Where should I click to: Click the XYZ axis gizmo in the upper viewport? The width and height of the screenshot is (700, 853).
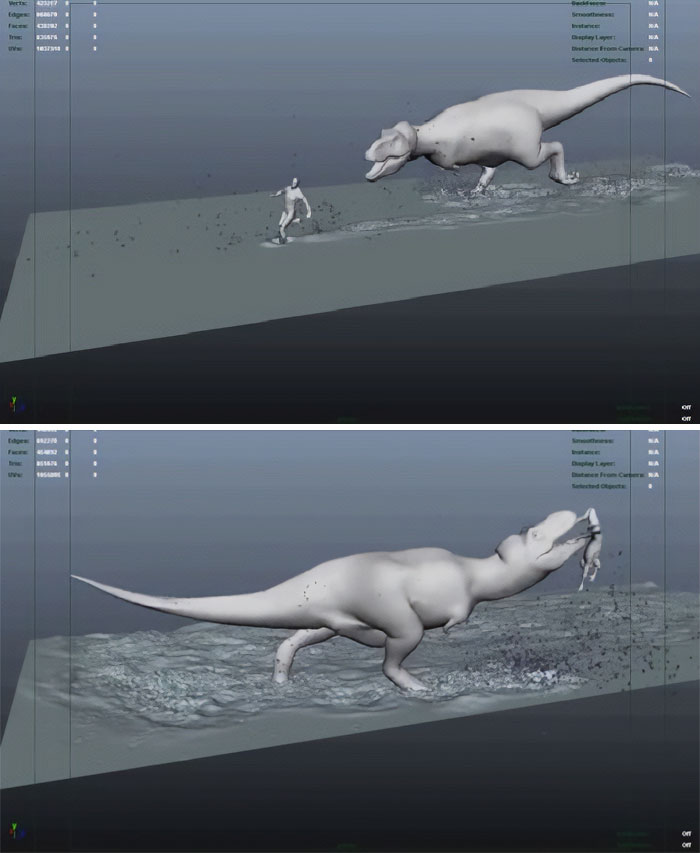point(16,403)
